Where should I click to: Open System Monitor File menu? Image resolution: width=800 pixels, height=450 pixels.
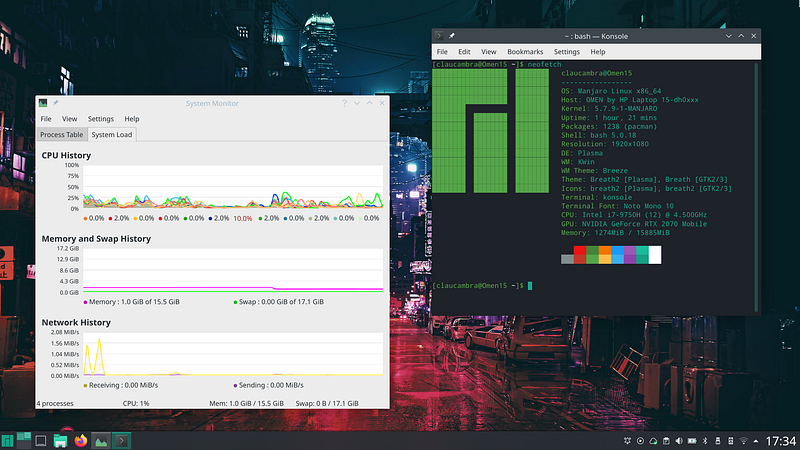(46, 119)
